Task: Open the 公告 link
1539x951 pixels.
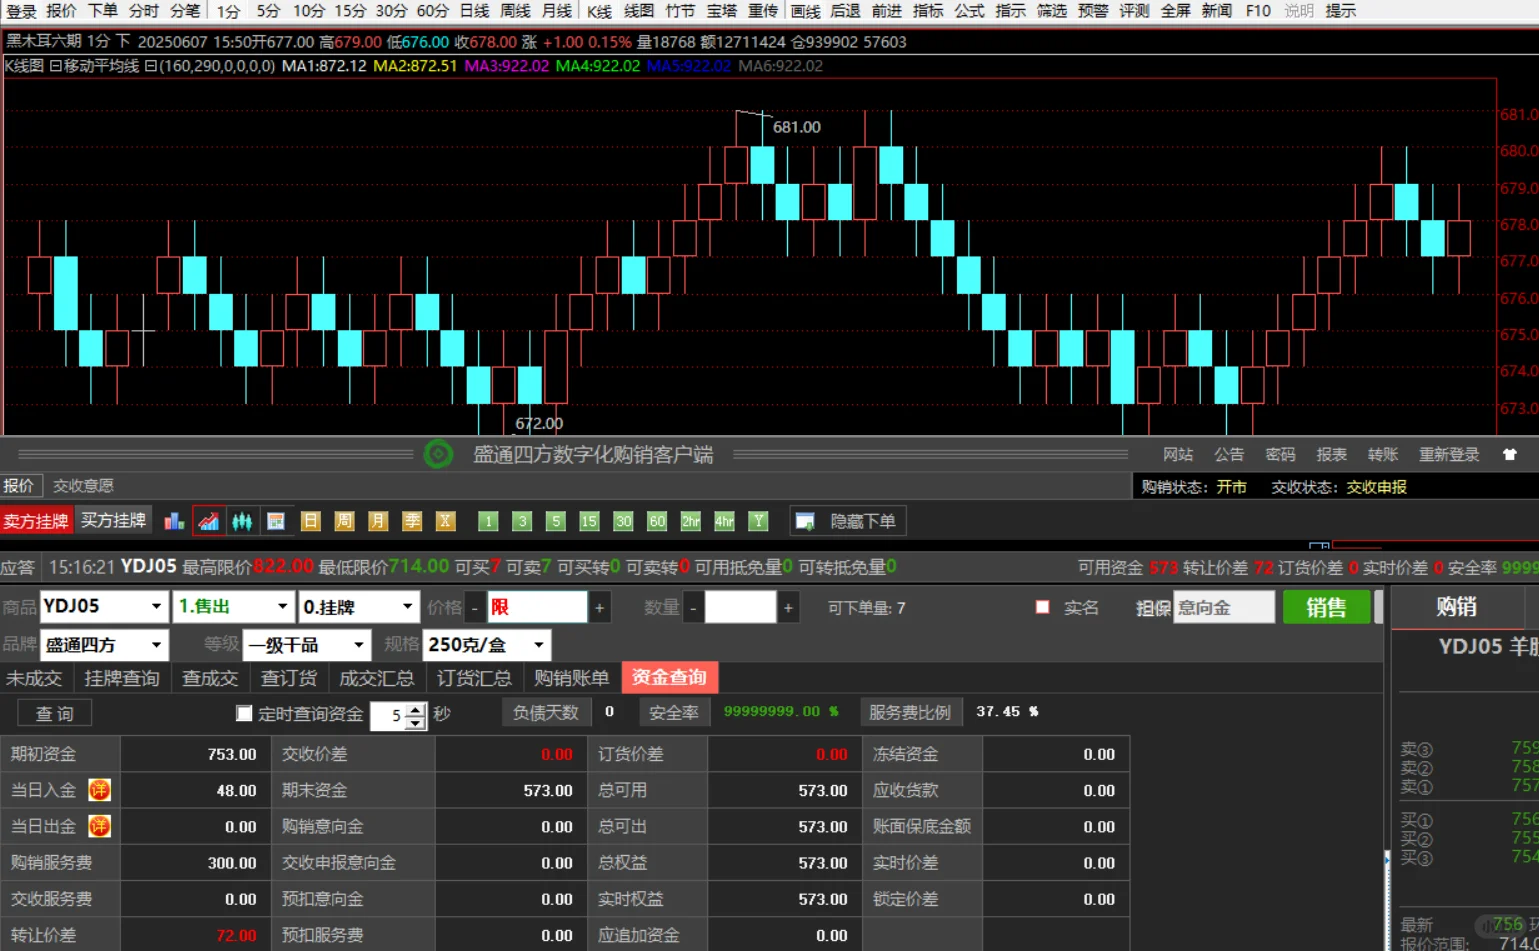Action: point(1229,455)
